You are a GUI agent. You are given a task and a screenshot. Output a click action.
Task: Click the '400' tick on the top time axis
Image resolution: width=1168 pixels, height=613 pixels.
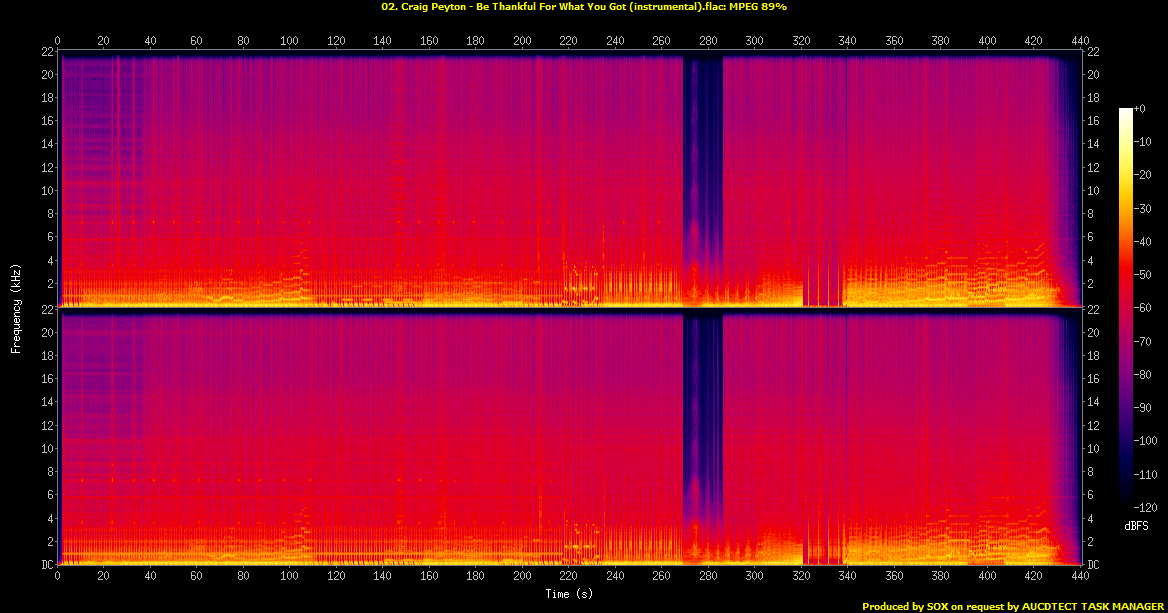(987, 41)
